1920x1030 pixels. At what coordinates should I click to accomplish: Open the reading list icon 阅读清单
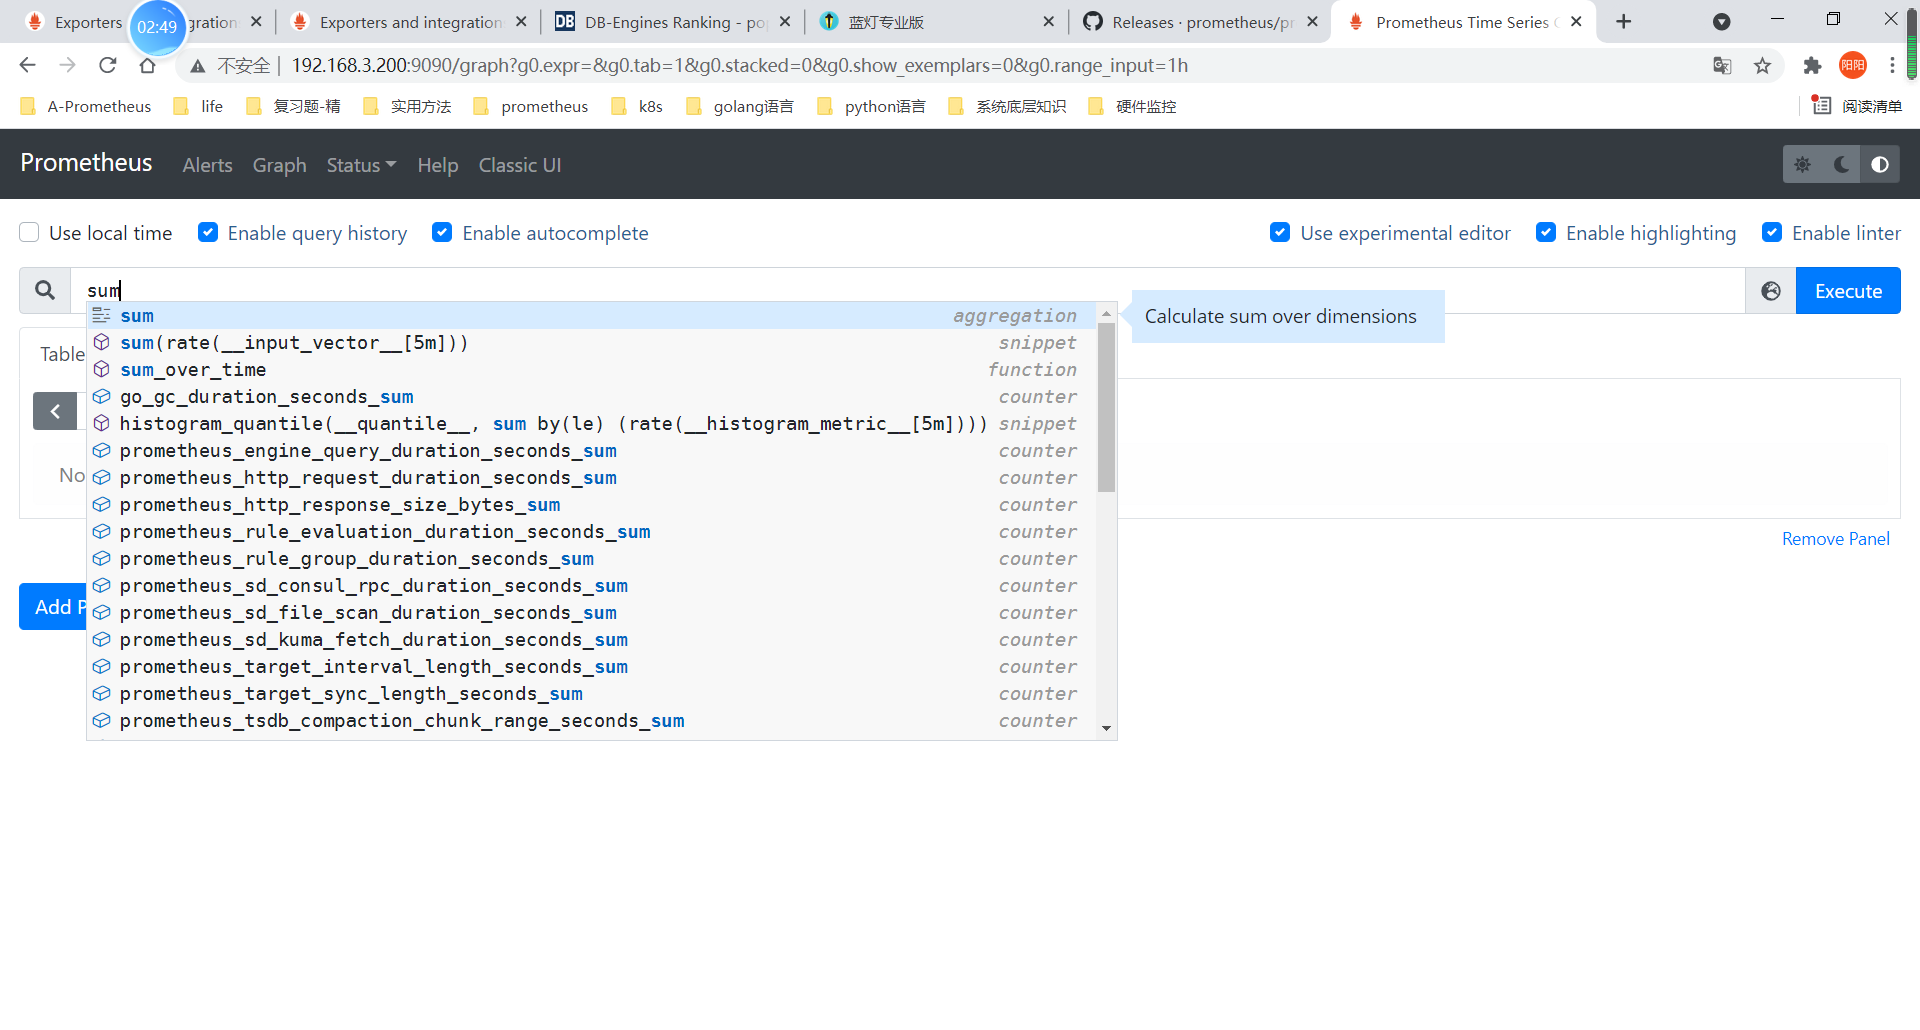1857,106
